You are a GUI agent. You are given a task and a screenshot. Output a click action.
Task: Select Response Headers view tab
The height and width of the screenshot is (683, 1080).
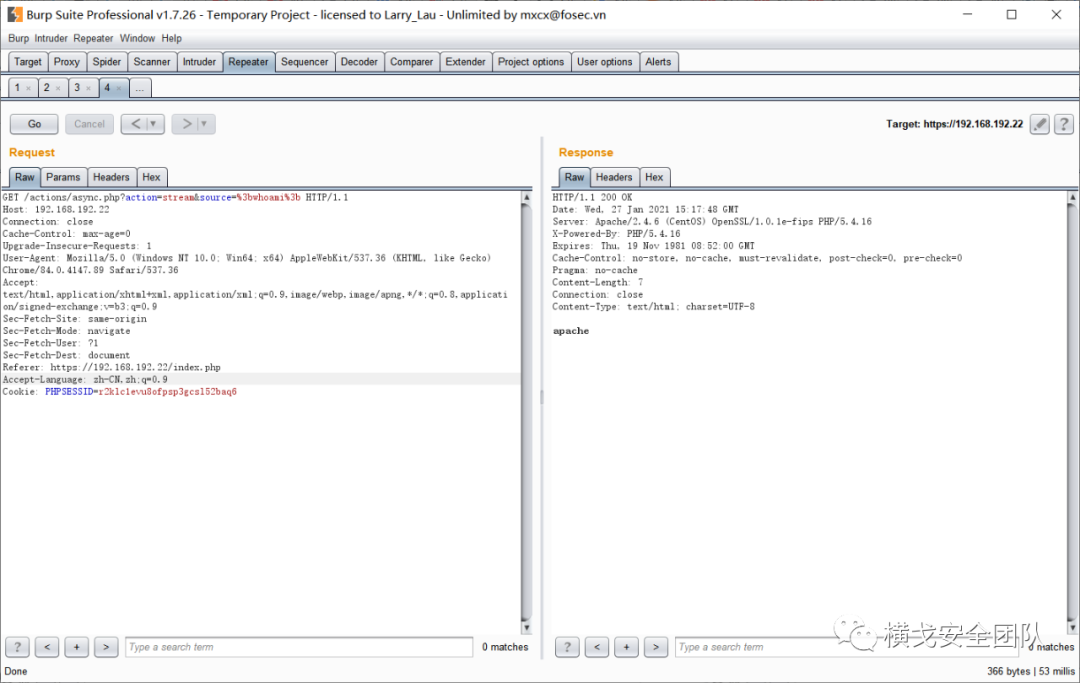pos(614,177)
